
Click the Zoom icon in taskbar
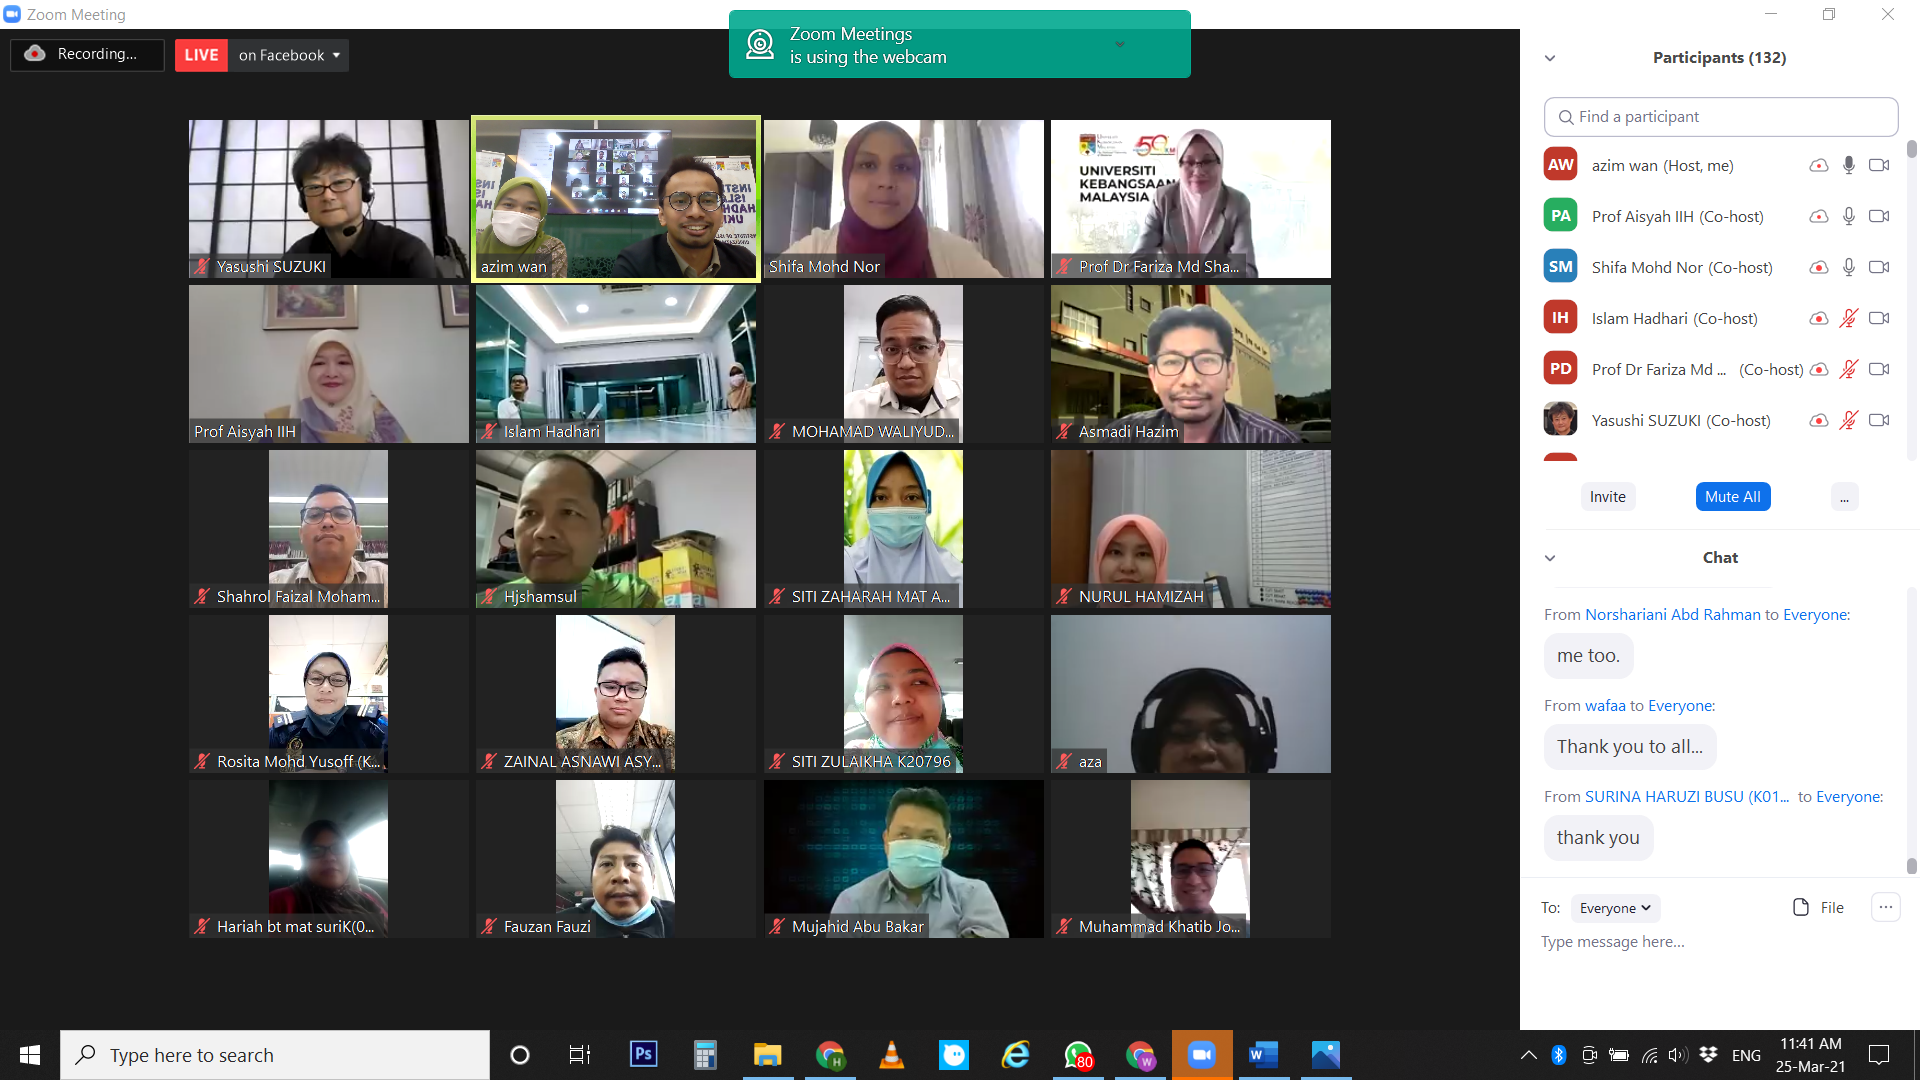pyautogui.click(x=1201, y=1054)
